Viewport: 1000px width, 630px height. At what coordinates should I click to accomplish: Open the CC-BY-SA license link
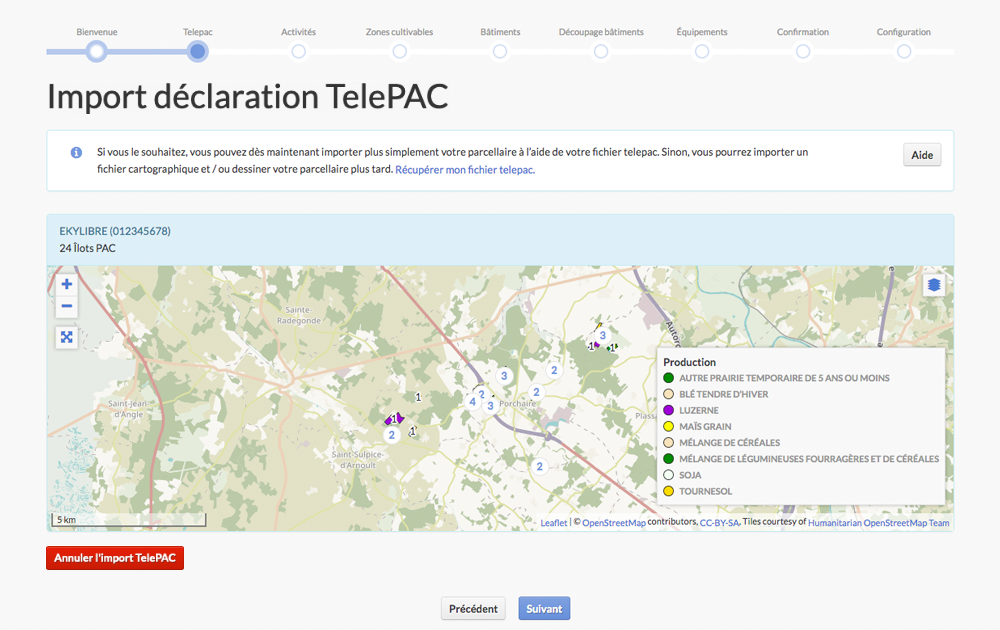pos(719,523)
